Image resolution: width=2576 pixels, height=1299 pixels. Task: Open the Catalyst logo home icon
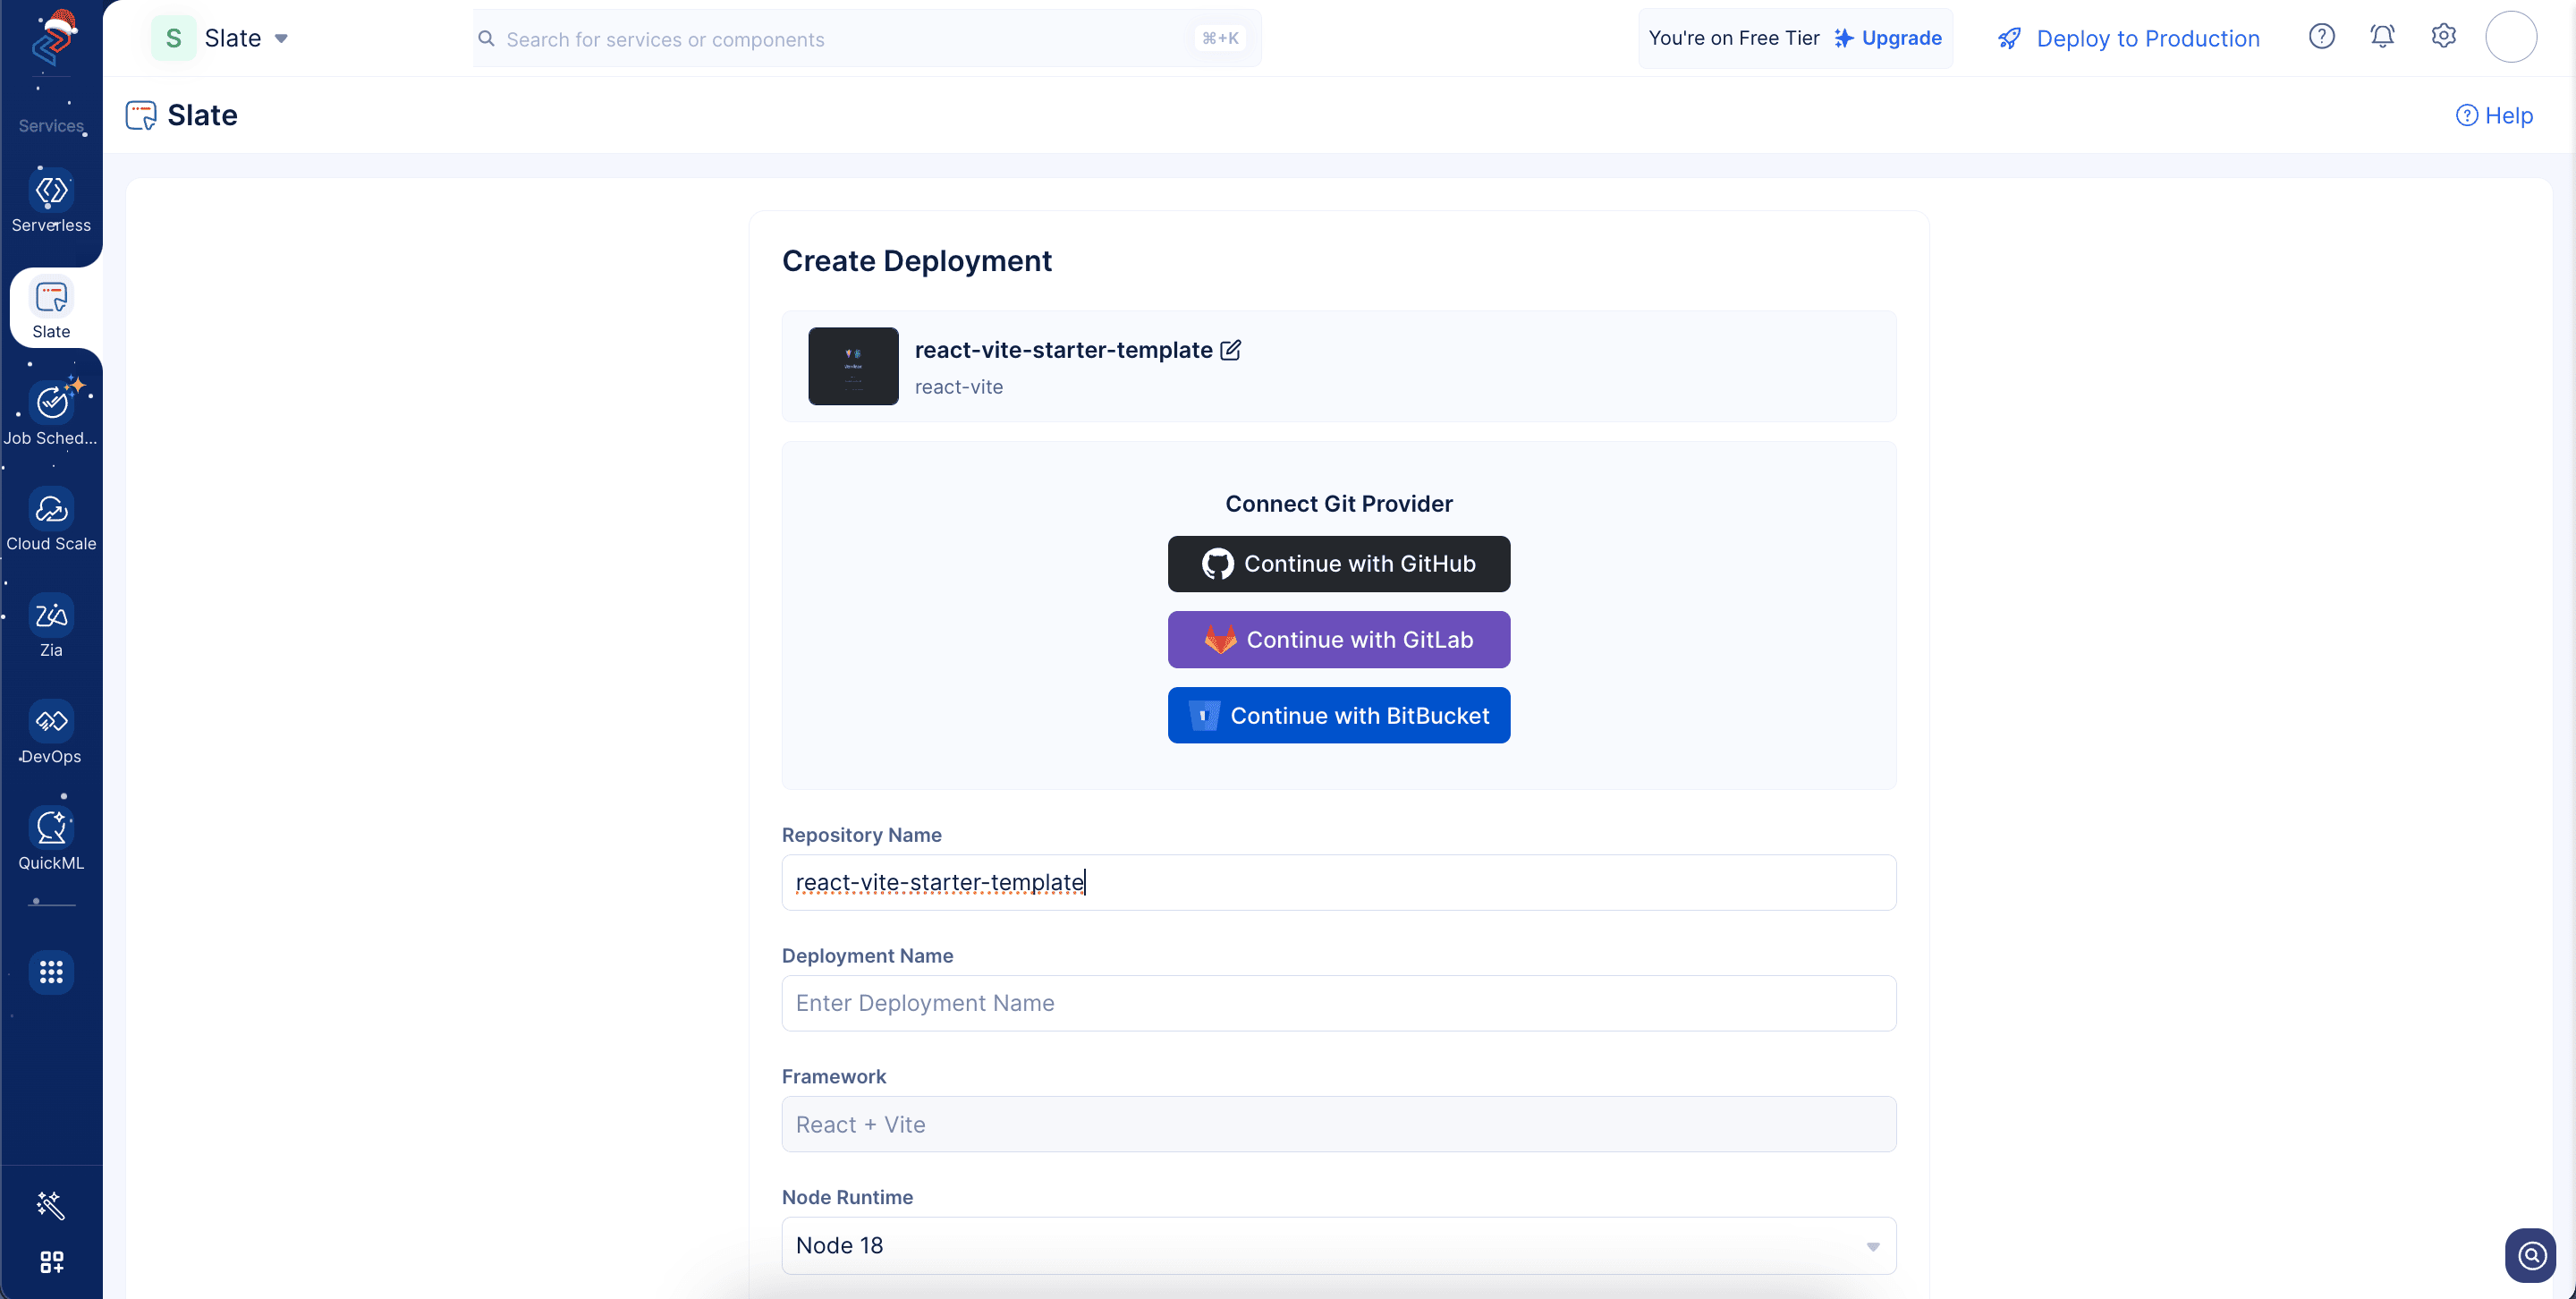click(x=53, y=38)
